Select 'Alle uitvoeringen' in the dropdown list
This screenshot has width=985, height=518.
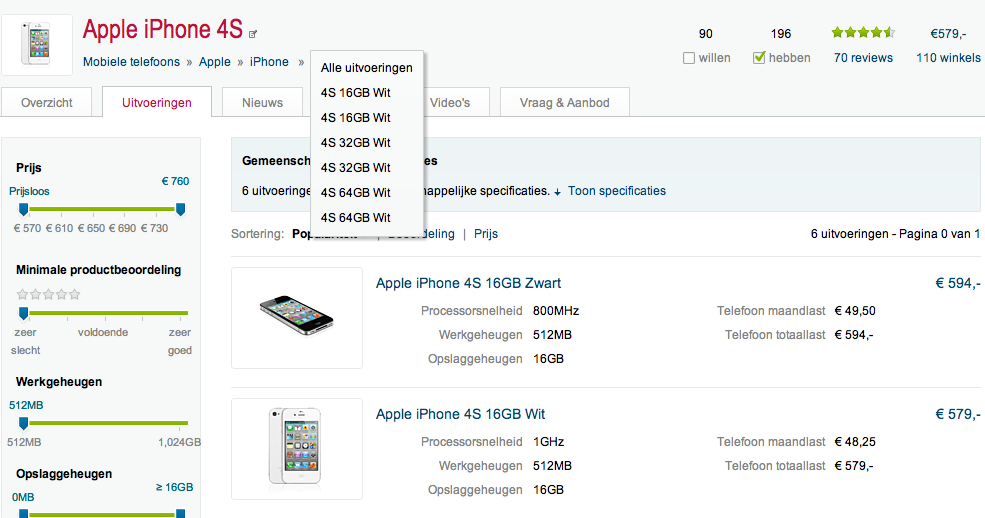click(x=367, y=68)
